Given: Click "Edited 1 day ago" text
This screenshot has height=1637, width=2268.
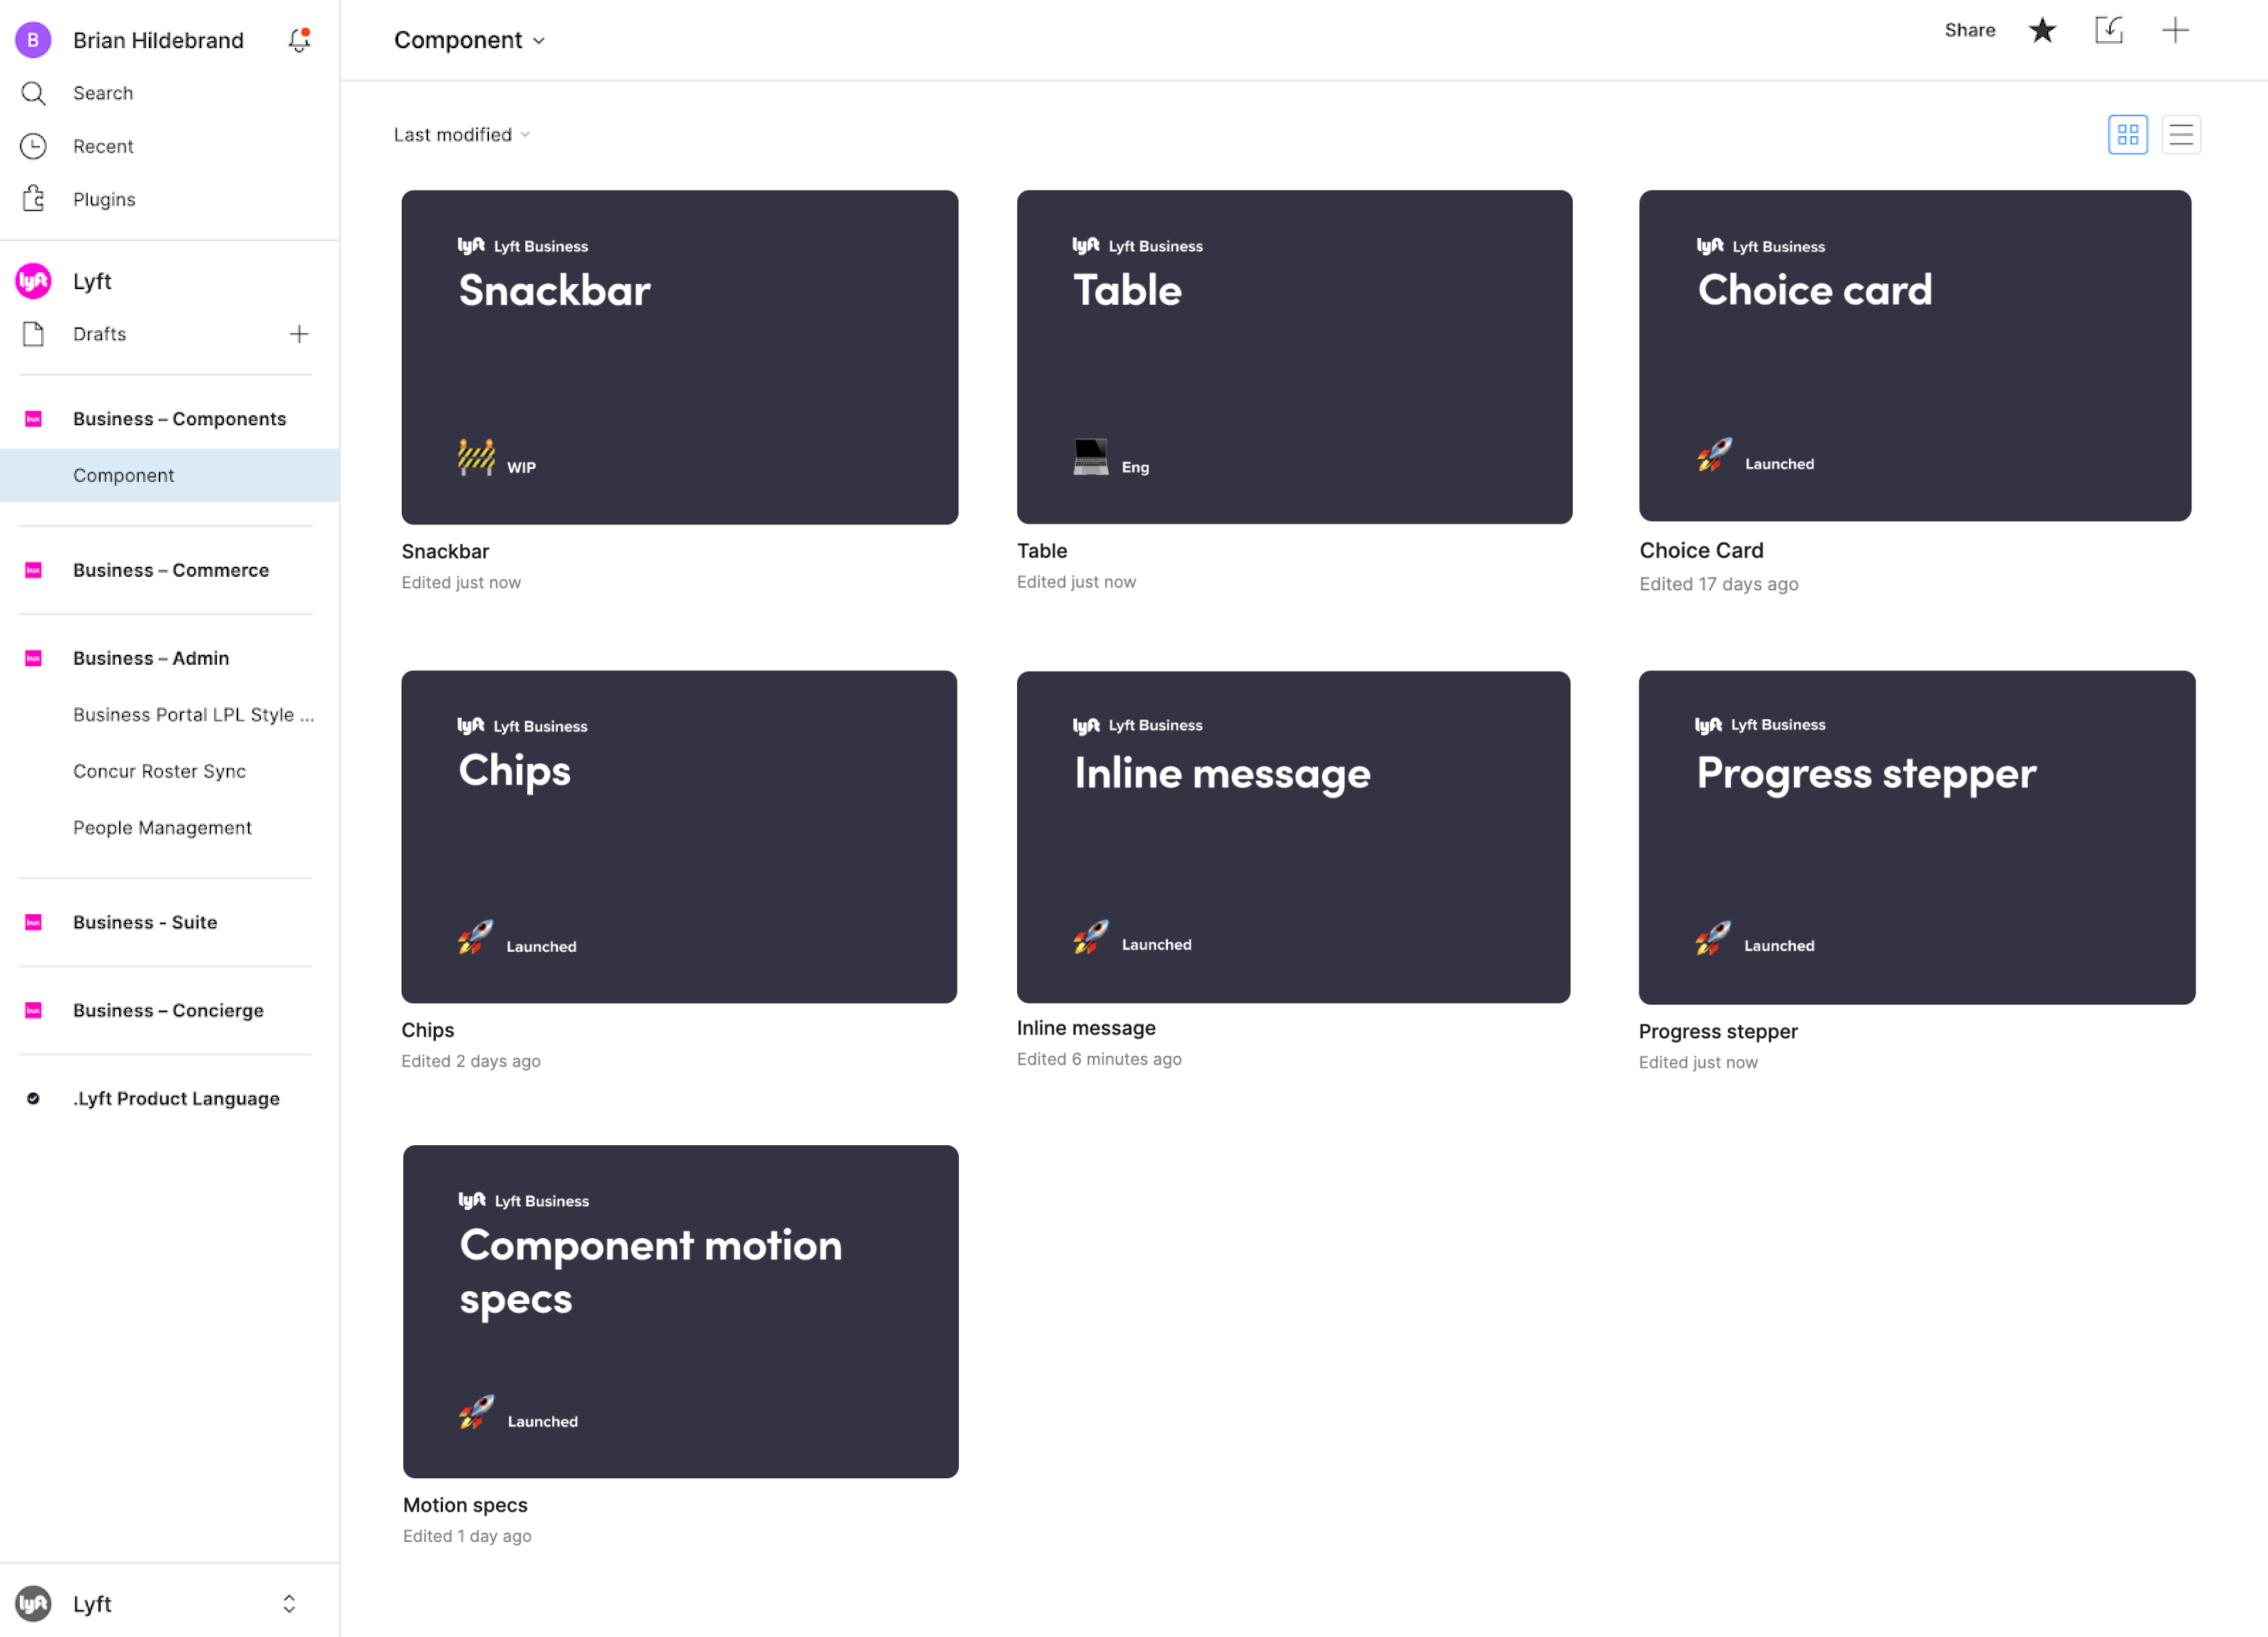Looking at the screenshot, I should tap(467, 1536).
